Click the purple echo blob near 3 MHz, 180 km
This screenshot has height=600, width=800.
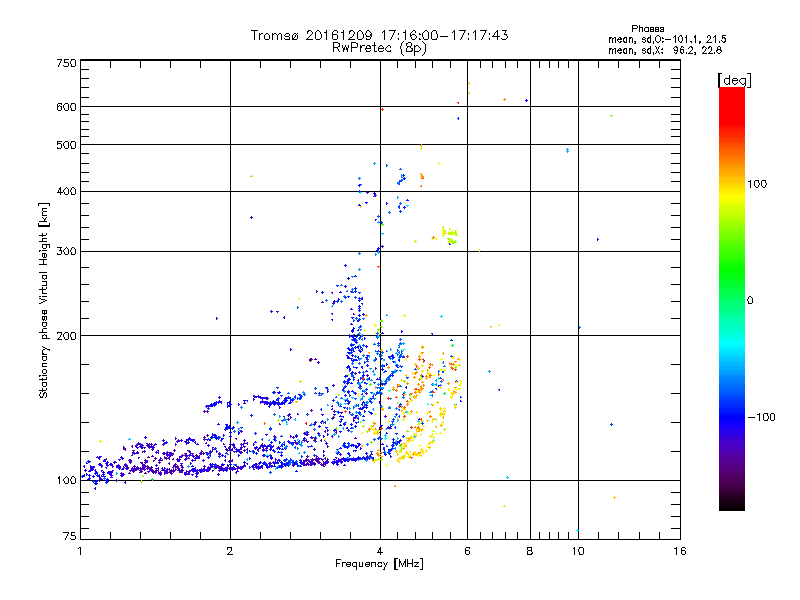pyautogui.click(x=312, y=360)
